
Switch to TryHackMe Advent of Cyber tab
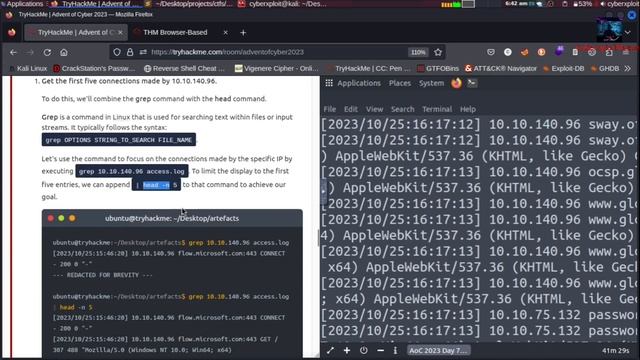tap(76, 32)
